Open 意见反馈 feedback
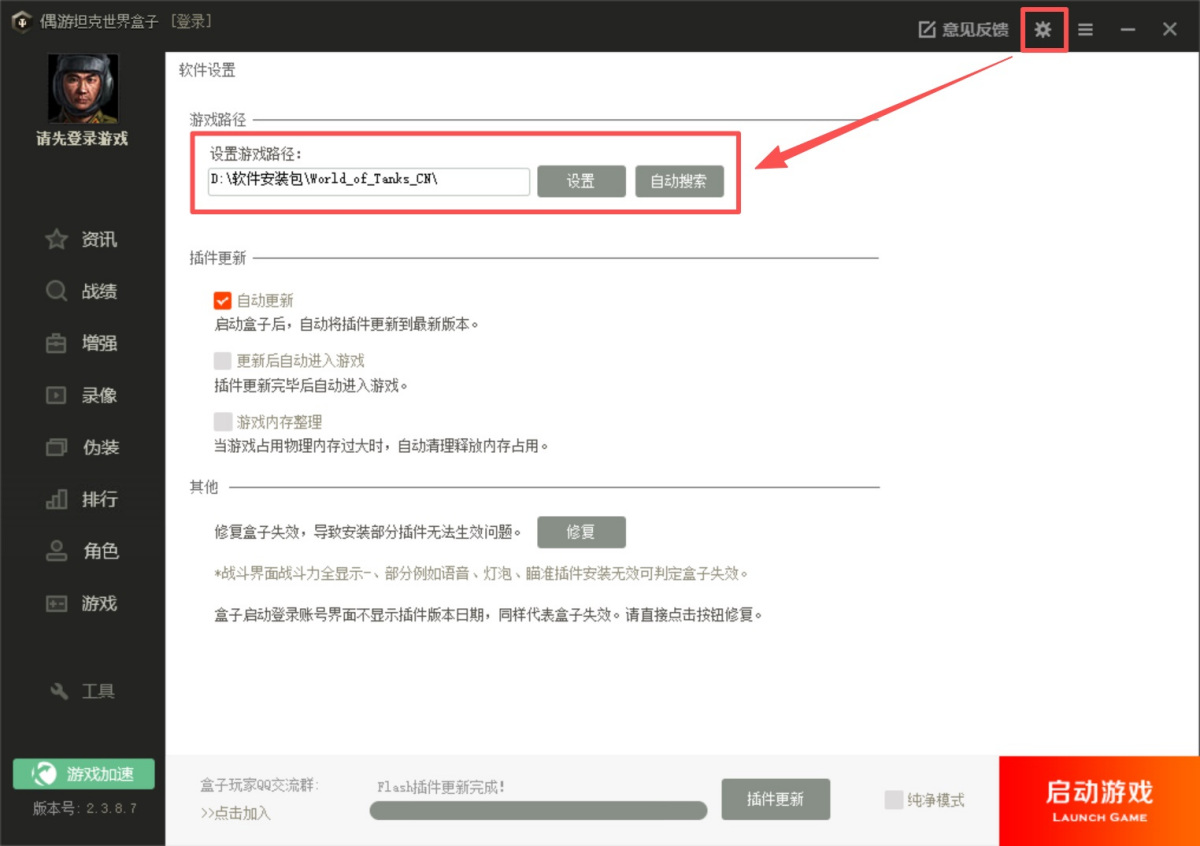1200x846 pixels. click(961, 29)
